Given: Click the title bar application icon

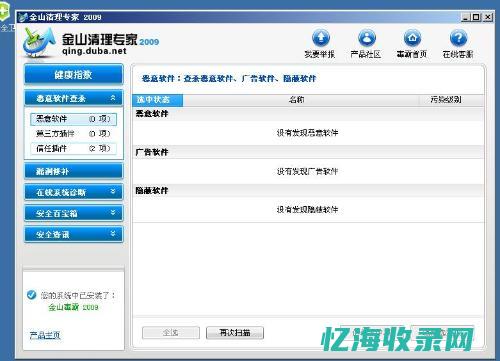Looking at the screenshot, I should [x=23, y=17].
